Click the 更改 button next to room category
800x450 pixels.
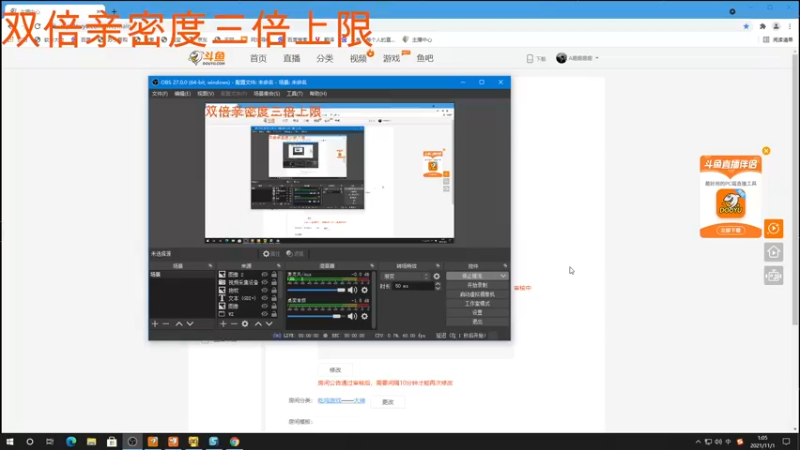(388, 402)
